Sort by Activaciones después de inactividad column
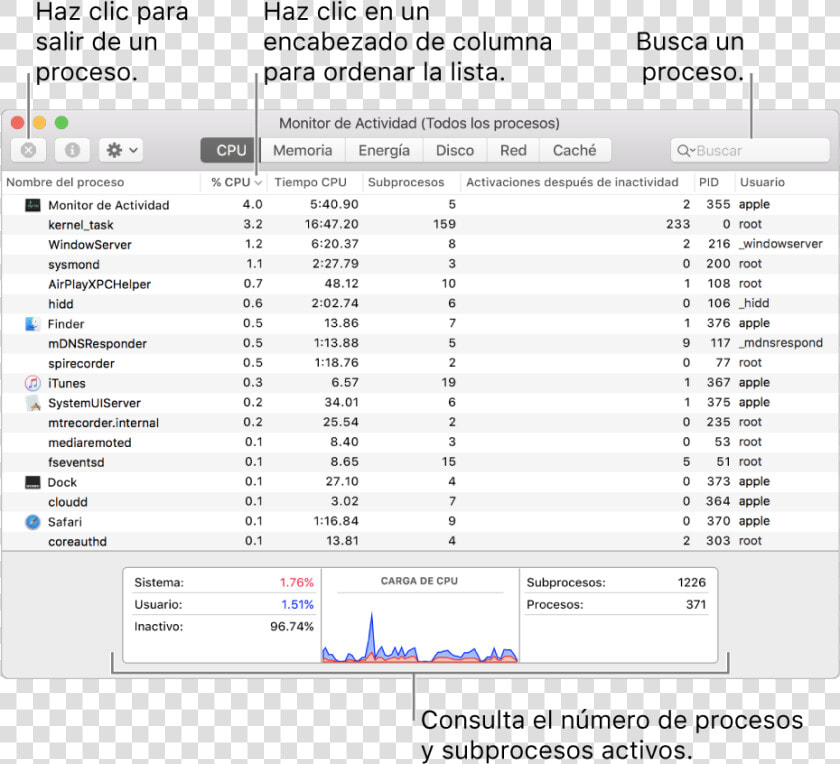This screenshot has height=764, width=840. click(x=577, y=182)
